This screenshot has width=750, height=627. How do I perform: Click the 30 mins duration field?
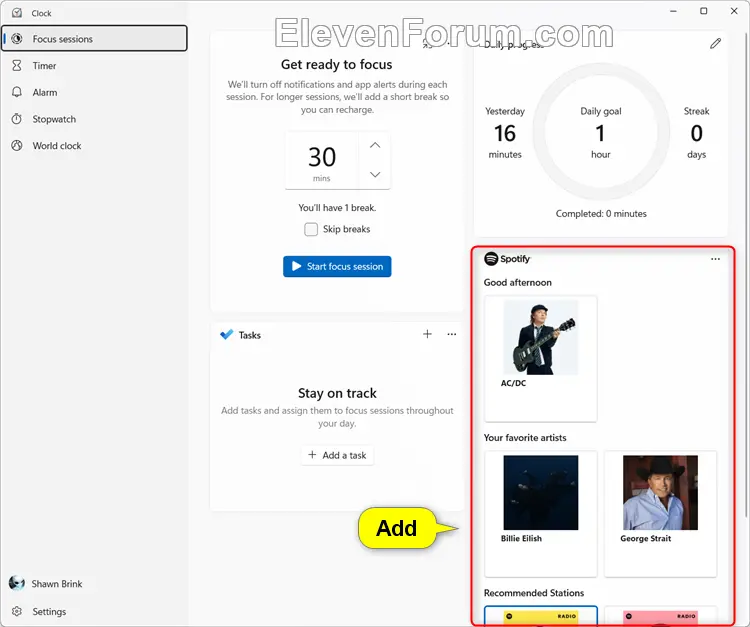[322, 161]
